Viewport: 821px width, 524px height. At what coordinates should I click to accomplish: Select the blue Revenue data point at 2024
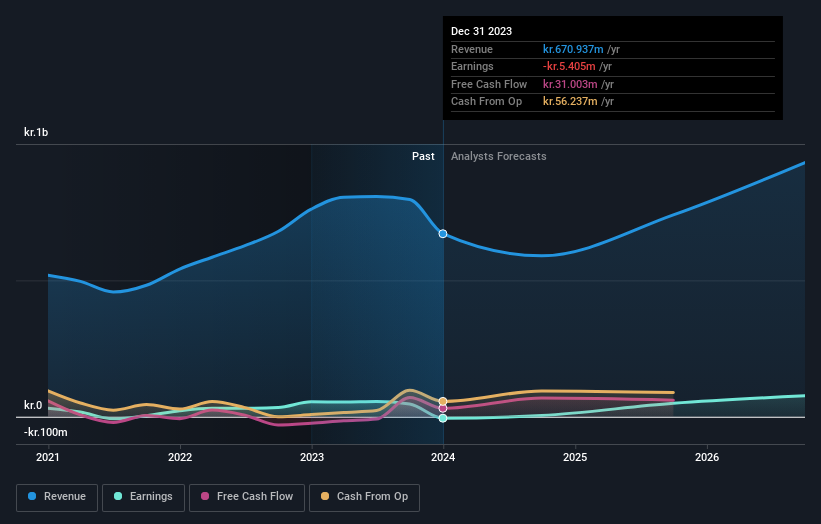tap(443, 233)
